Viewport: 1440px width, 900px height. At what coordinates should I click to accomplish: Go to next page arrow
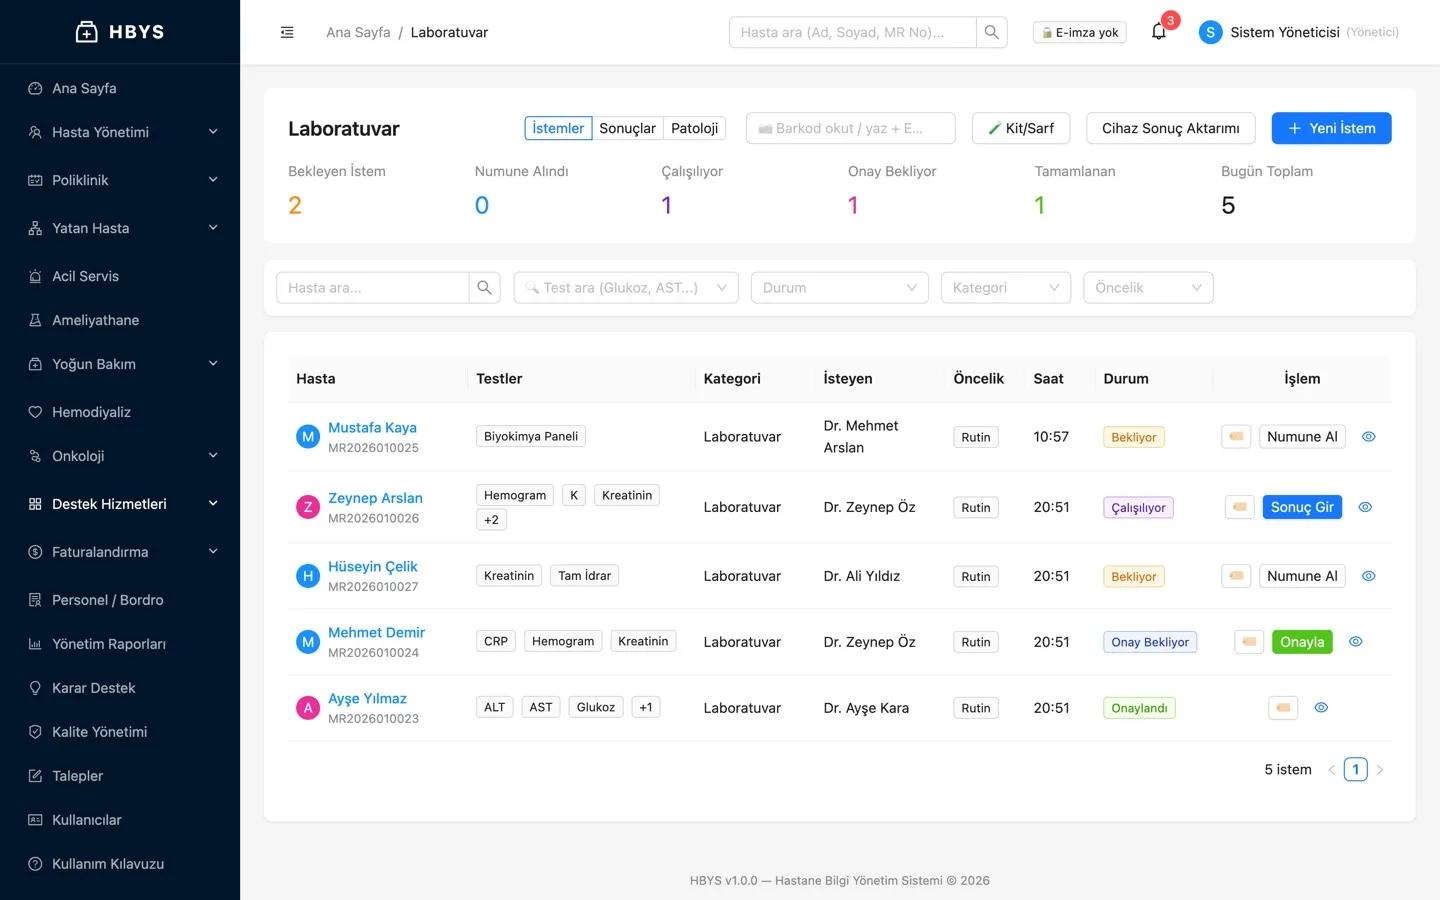click(1380, 770)
